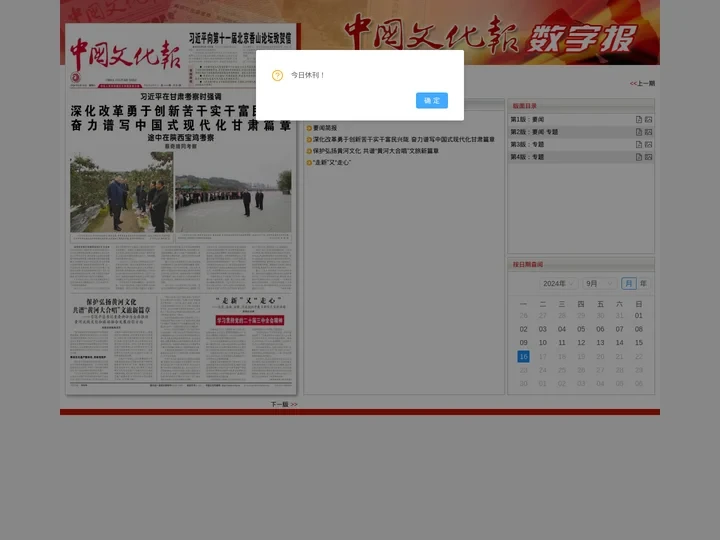The height and width of the screenshot is (540, 720).
Task: Select calendar date 14
Action: click(619, 343)
